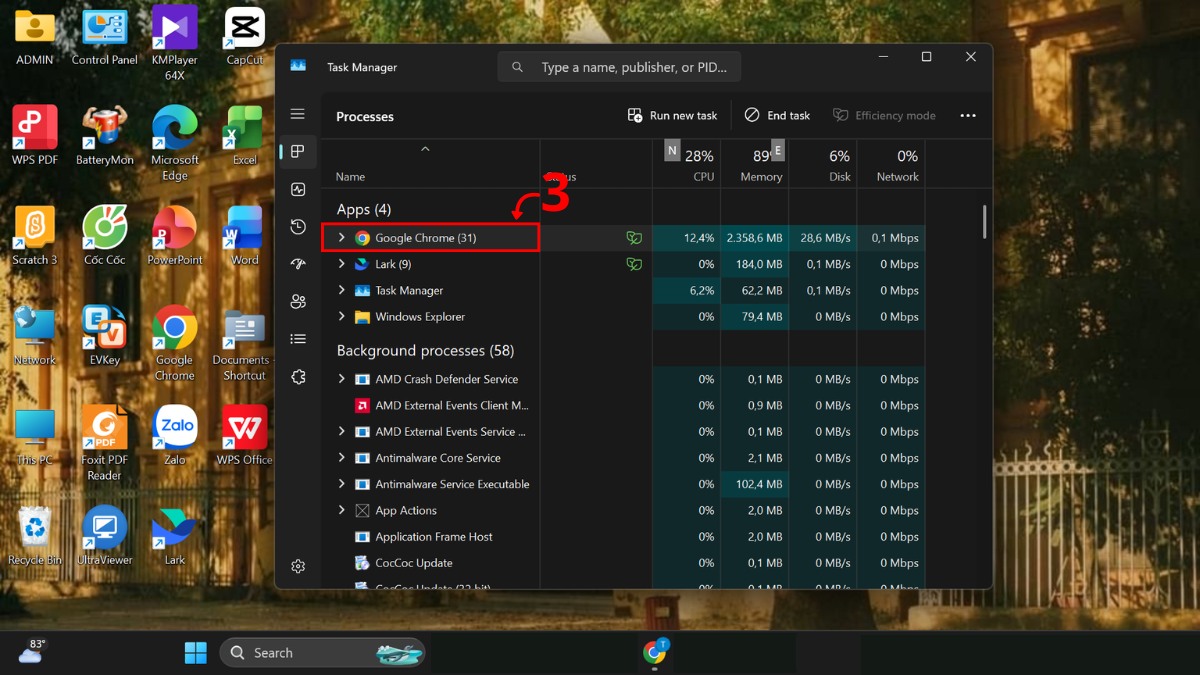Sort processes by the CPU column

687,163
